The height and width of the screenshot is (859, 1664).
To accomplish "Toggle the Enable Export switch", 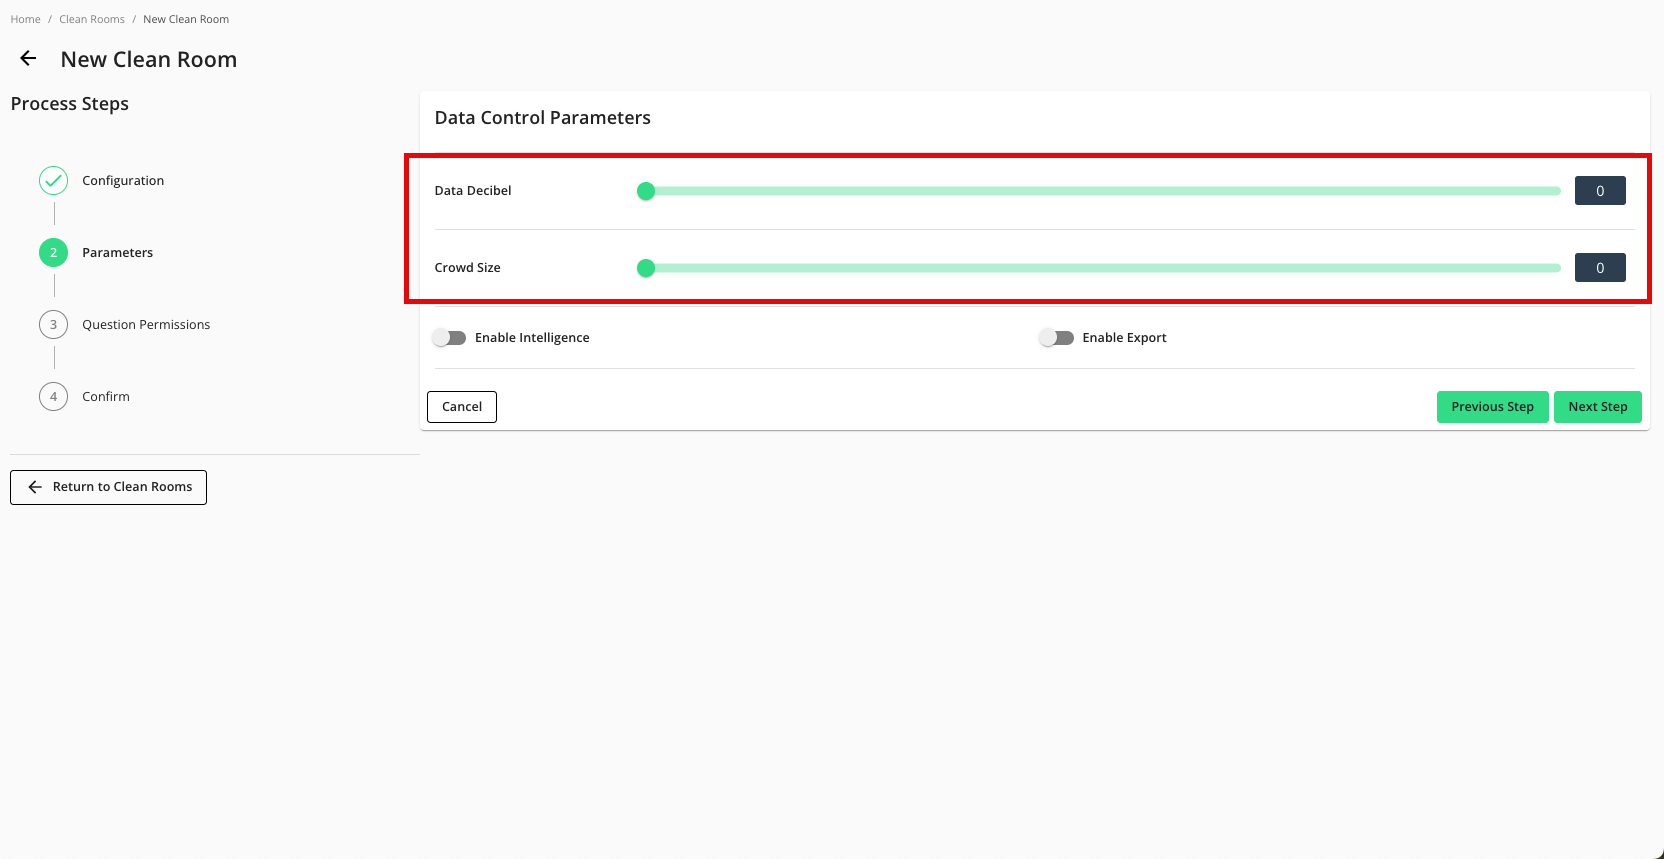I will pos(1056,338).
